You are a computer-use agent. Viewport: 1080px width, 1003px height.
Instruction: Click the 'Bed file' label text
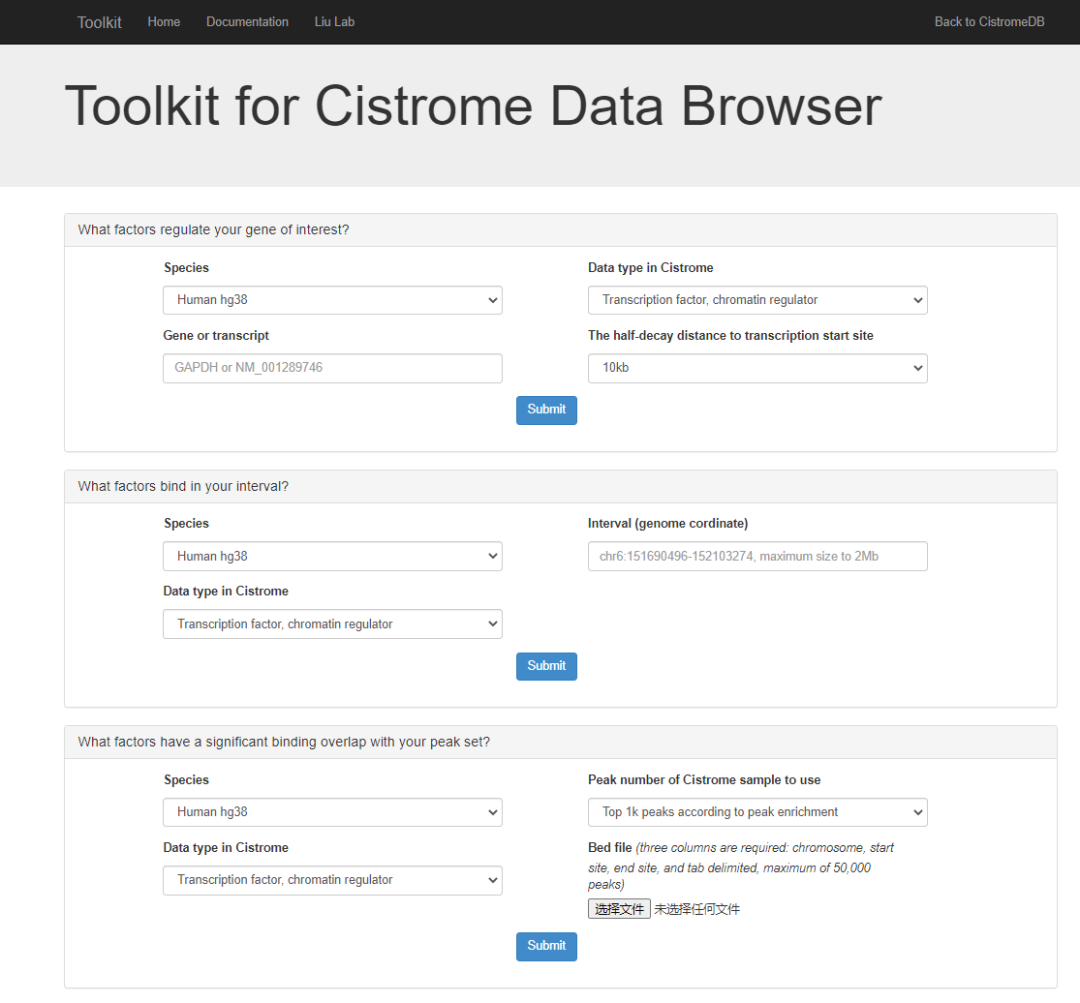click(x=610, y=847)
